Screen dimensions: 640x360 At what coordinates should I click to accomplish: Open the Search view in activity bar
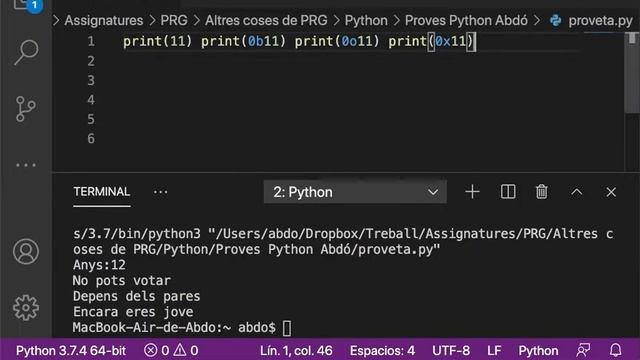[26, 52]
